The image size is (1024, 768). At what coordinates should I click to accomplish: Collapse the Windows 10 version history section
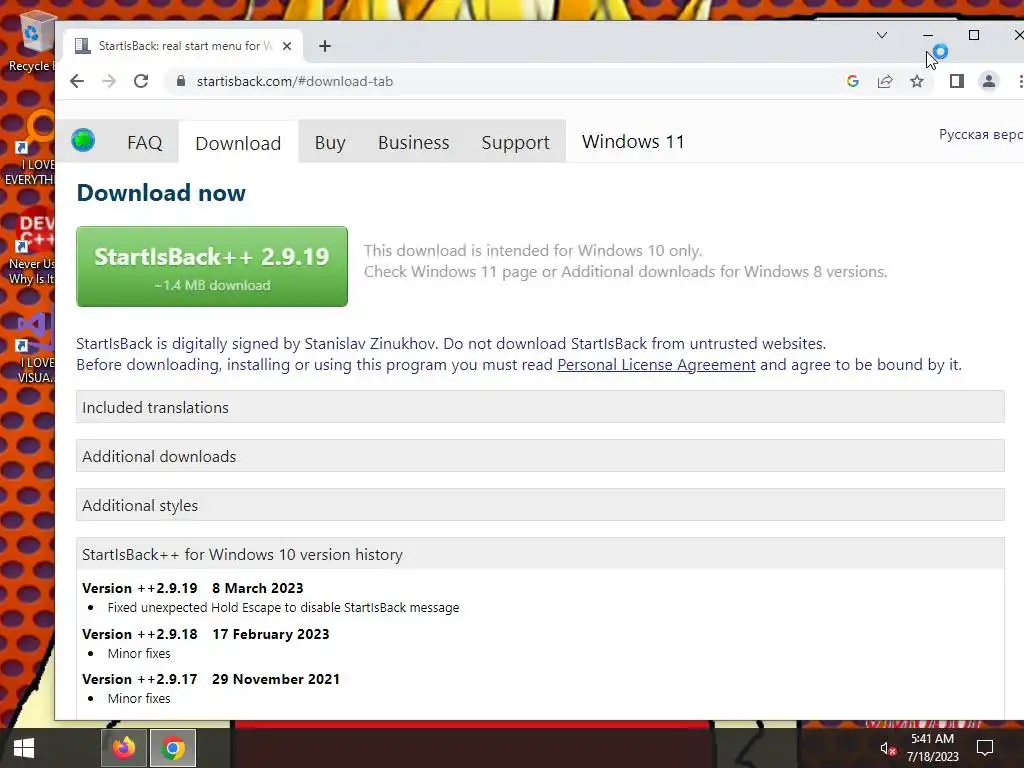[x=540, y=554]
